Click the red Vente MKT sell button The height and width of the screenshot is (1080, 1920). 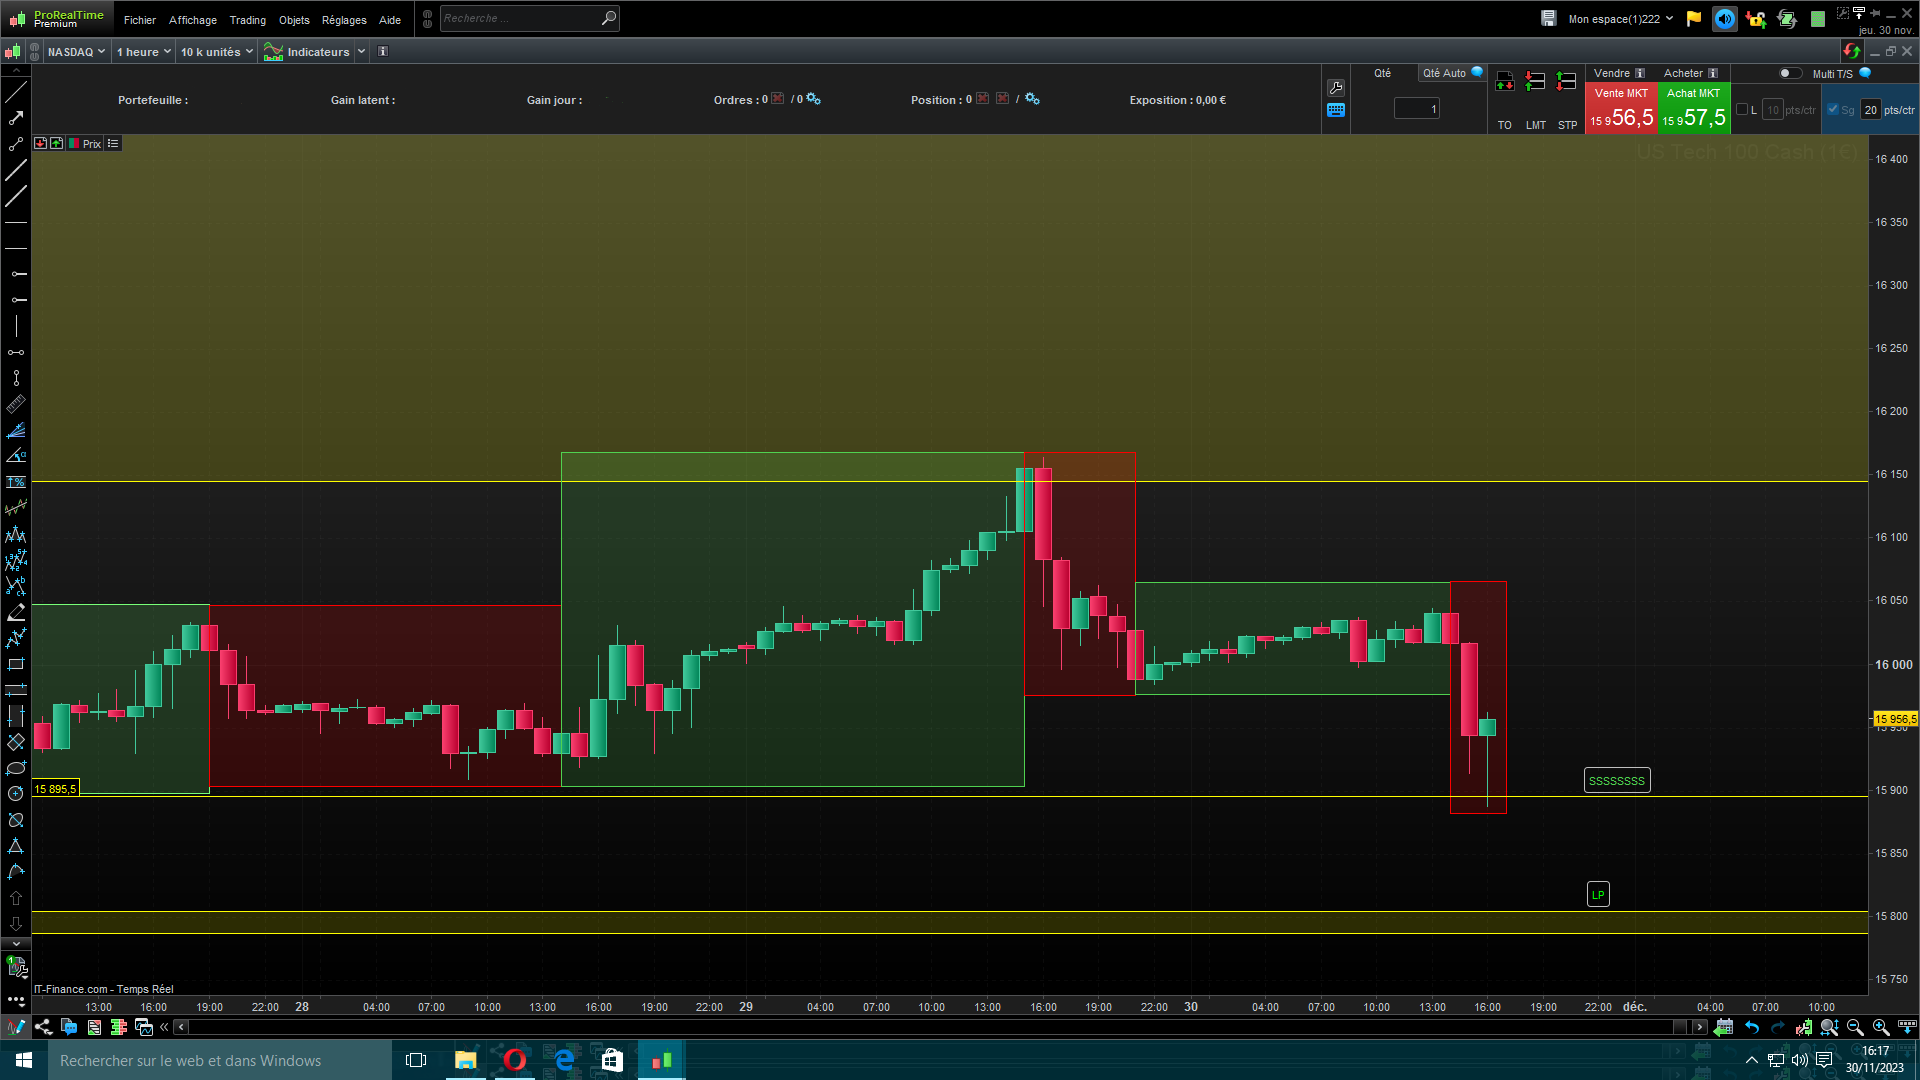[1621, 109]
